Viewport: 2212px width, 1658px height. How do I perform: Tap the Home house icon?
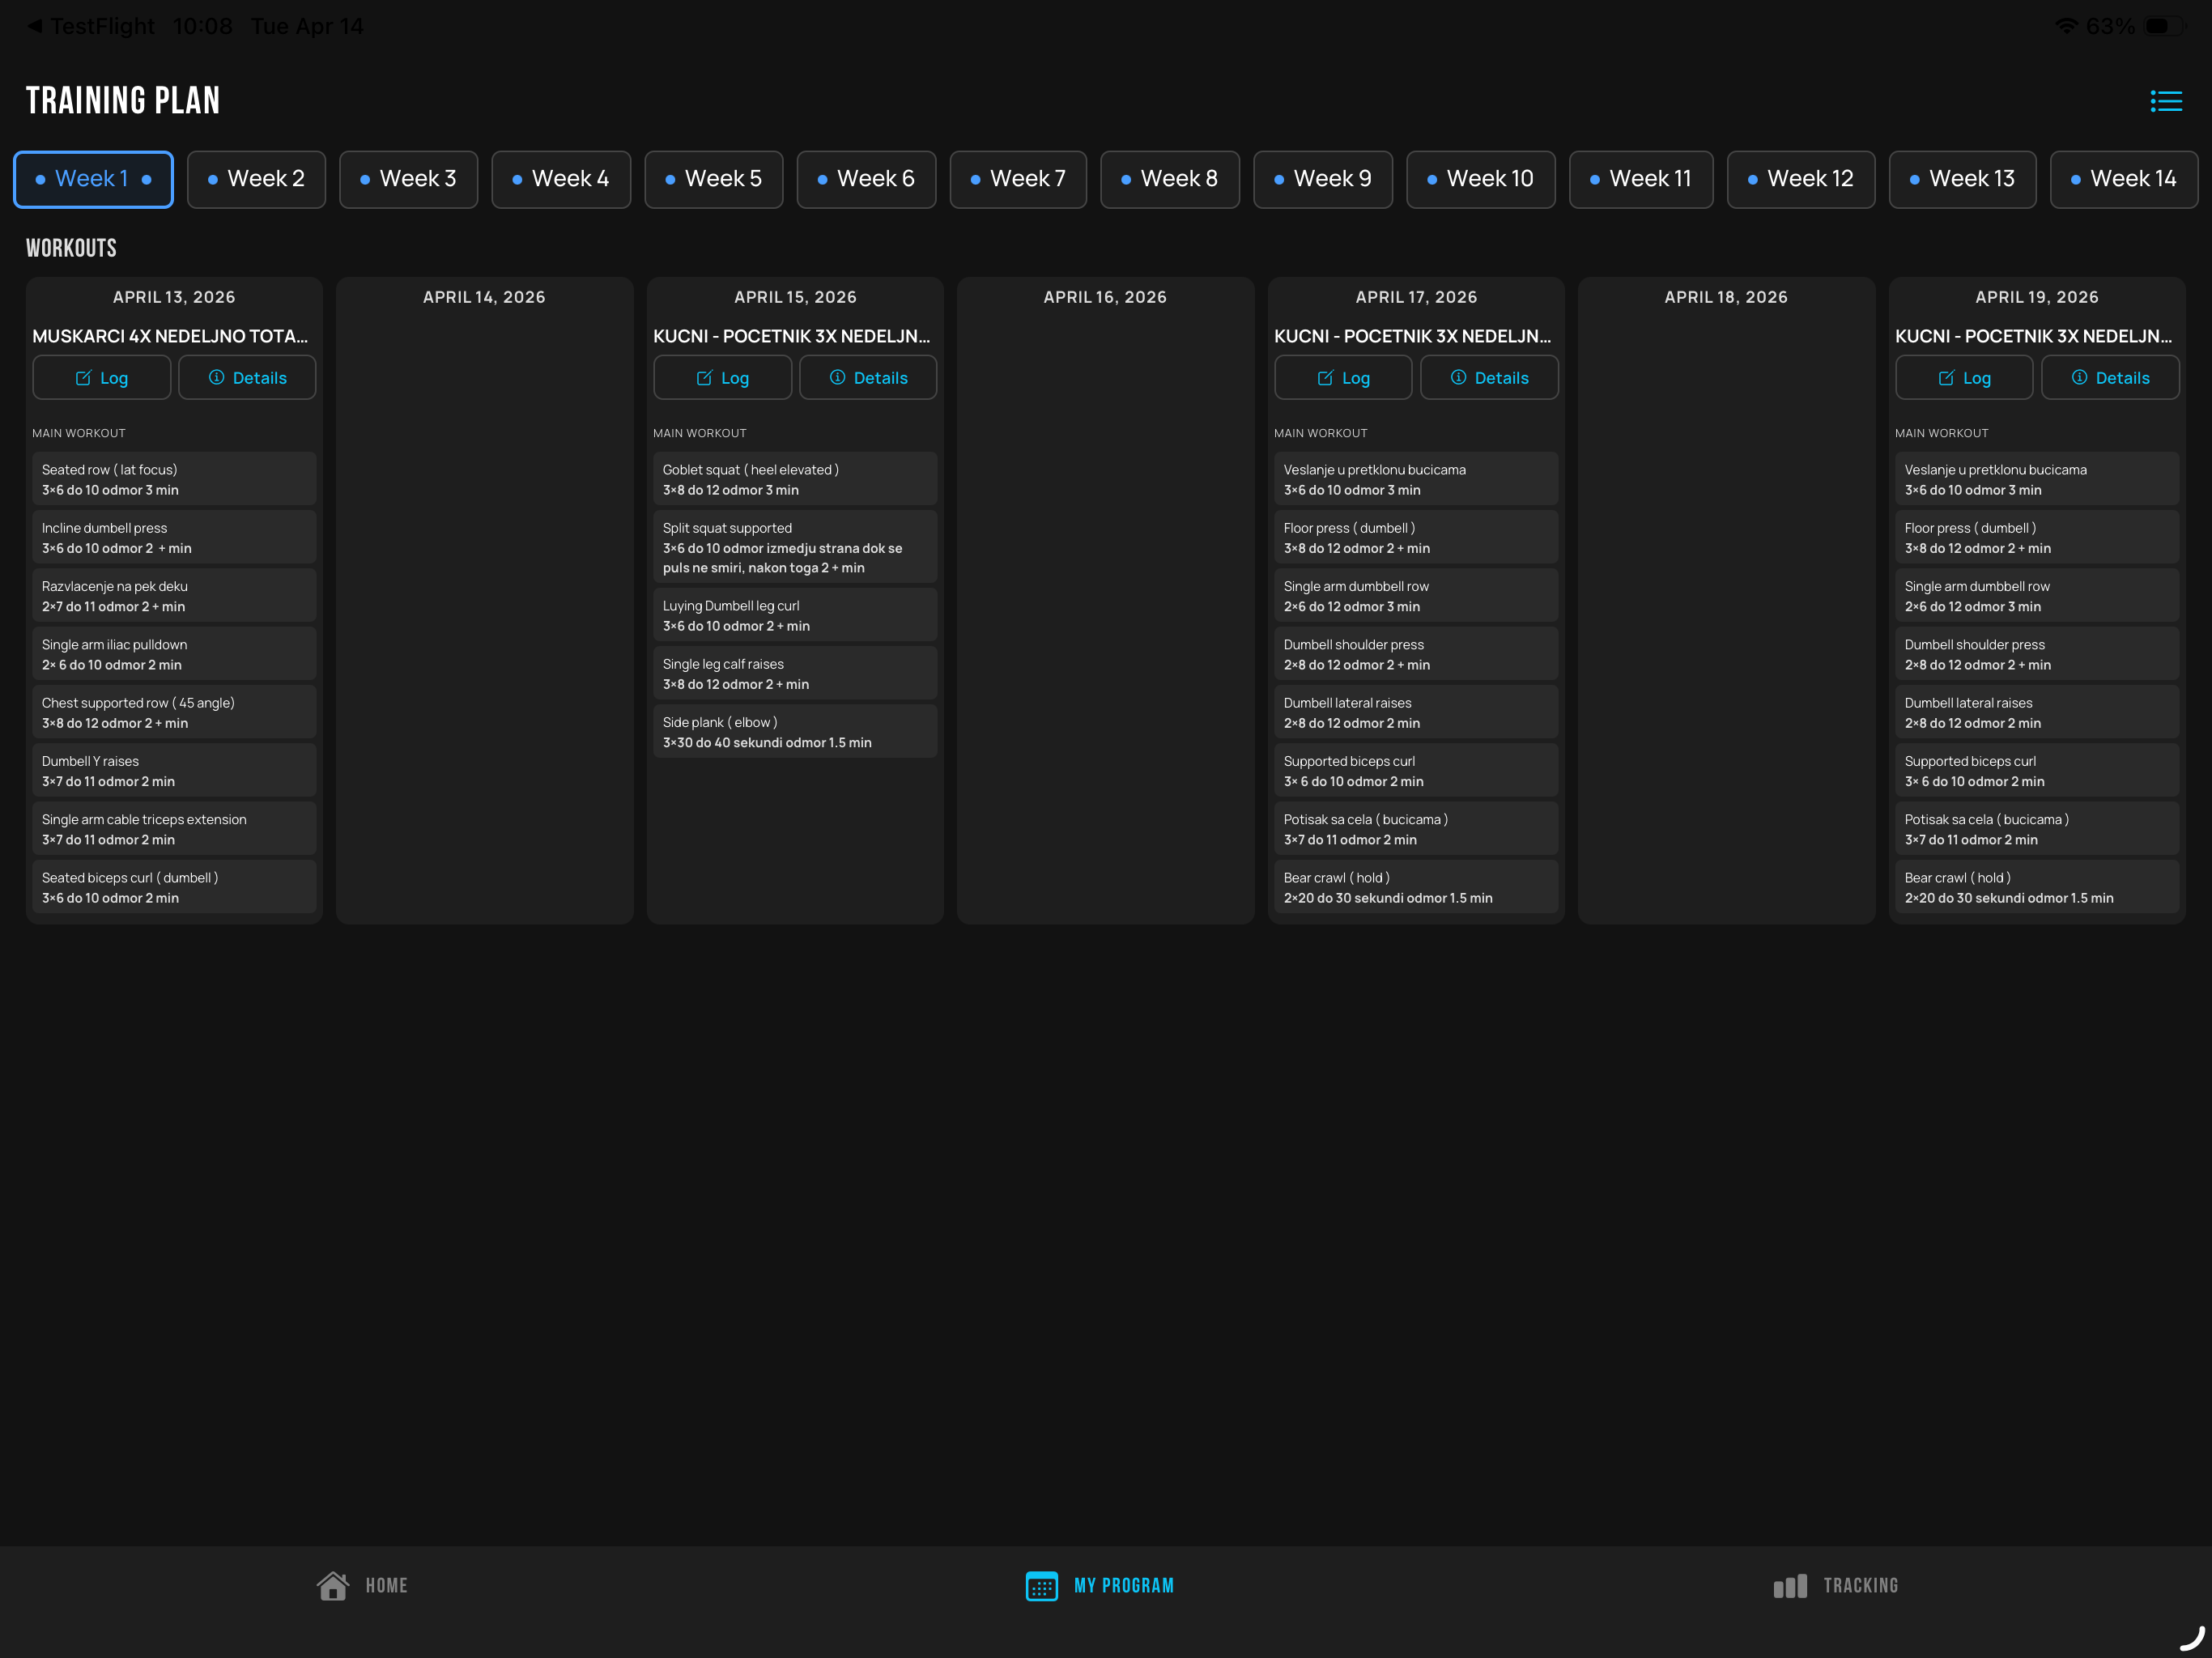pos(333,1585)
